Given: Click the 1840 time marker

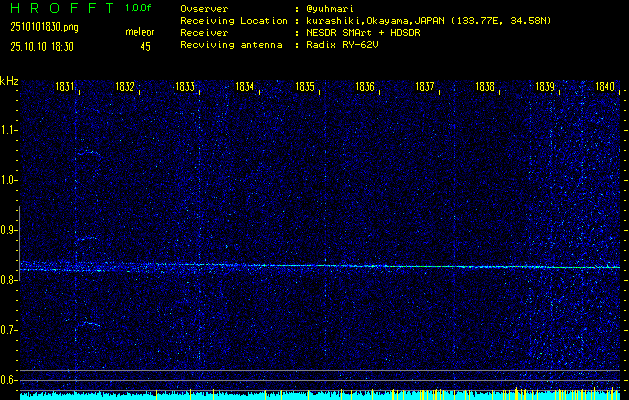Looking at the screenshot, I should click(604, 87).
